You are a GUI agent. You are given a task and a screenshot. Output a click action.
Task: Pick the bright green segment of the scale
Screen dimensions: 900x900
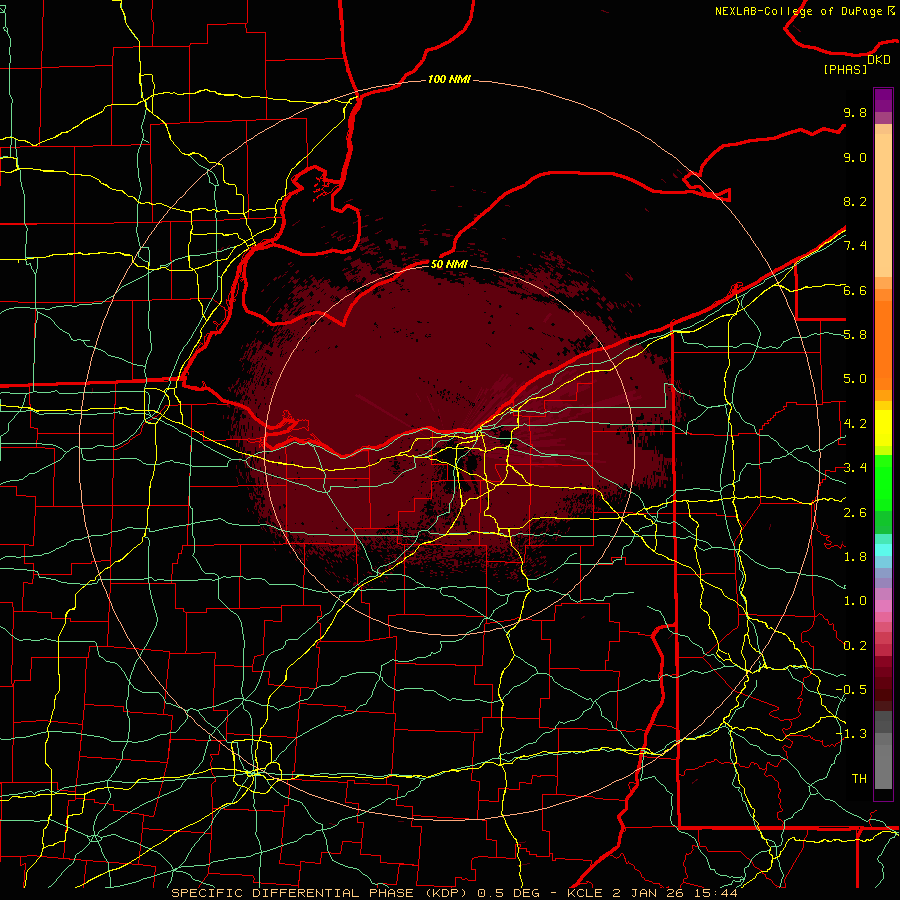883,482
